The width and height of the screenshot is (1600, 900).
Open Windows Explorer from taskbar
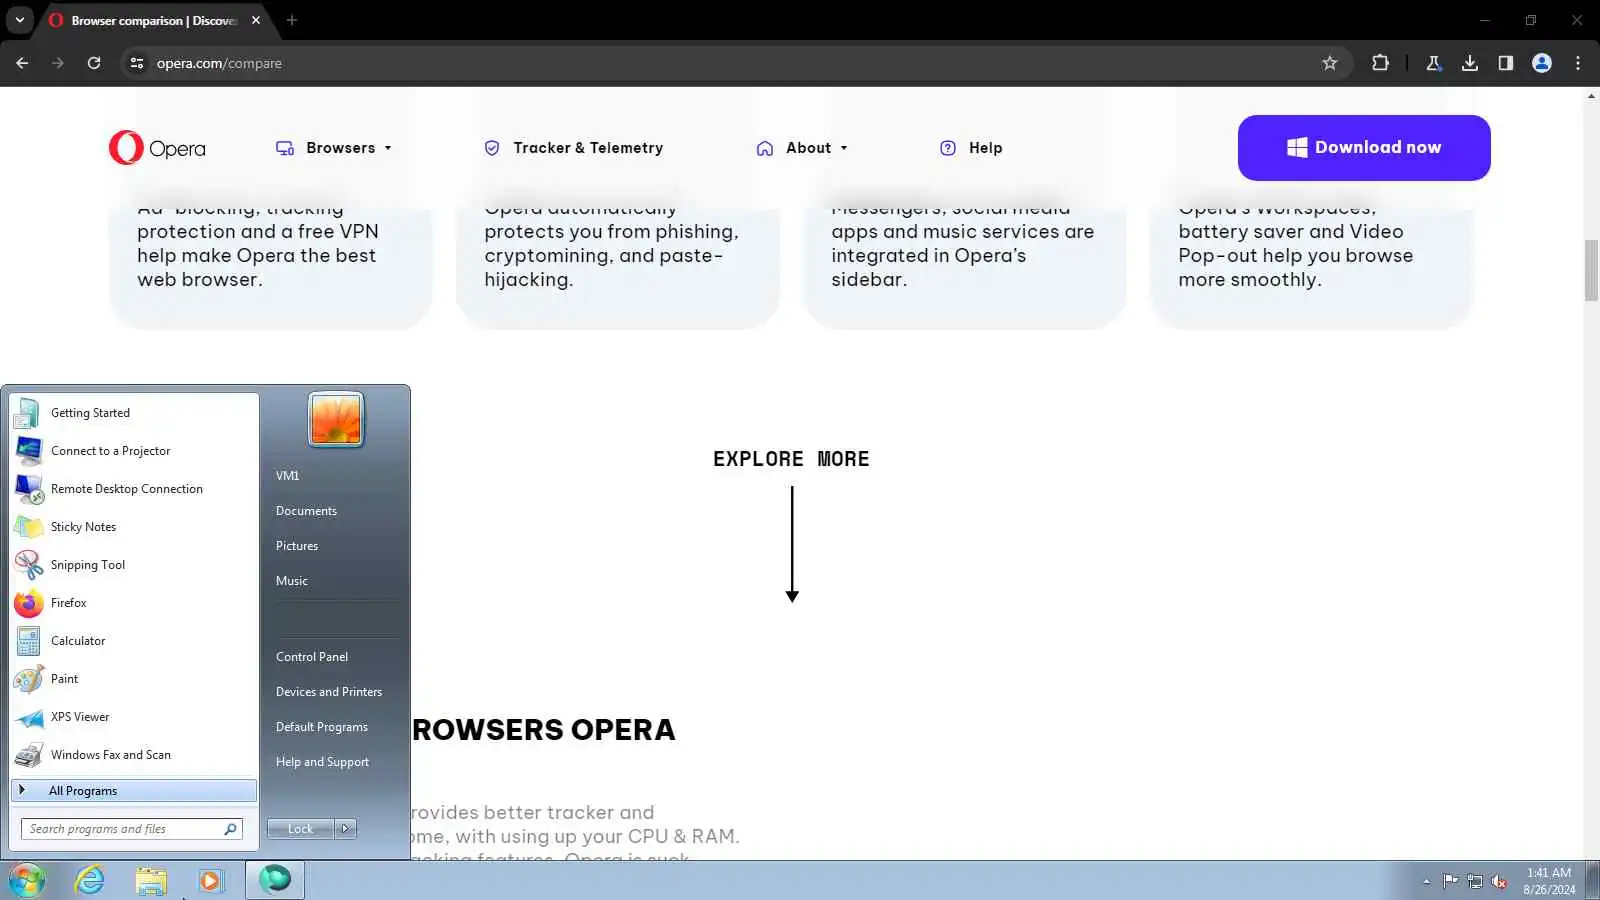click(x=151, y=880)
